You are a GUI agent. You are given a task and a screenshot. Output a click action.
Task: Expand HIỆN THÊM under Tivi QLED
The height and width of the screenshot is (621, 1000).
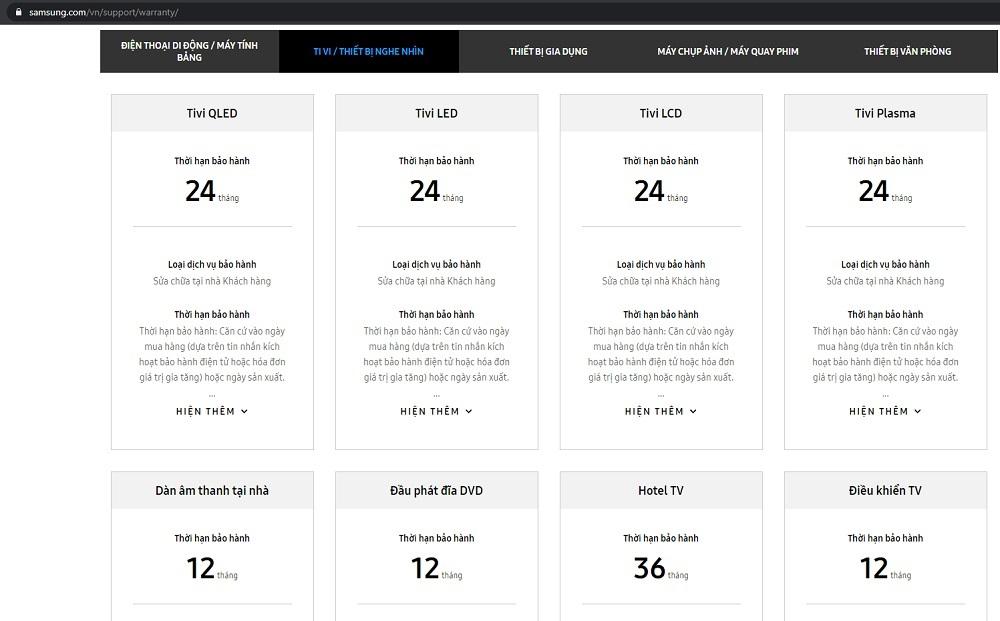(x=212, y=411)
